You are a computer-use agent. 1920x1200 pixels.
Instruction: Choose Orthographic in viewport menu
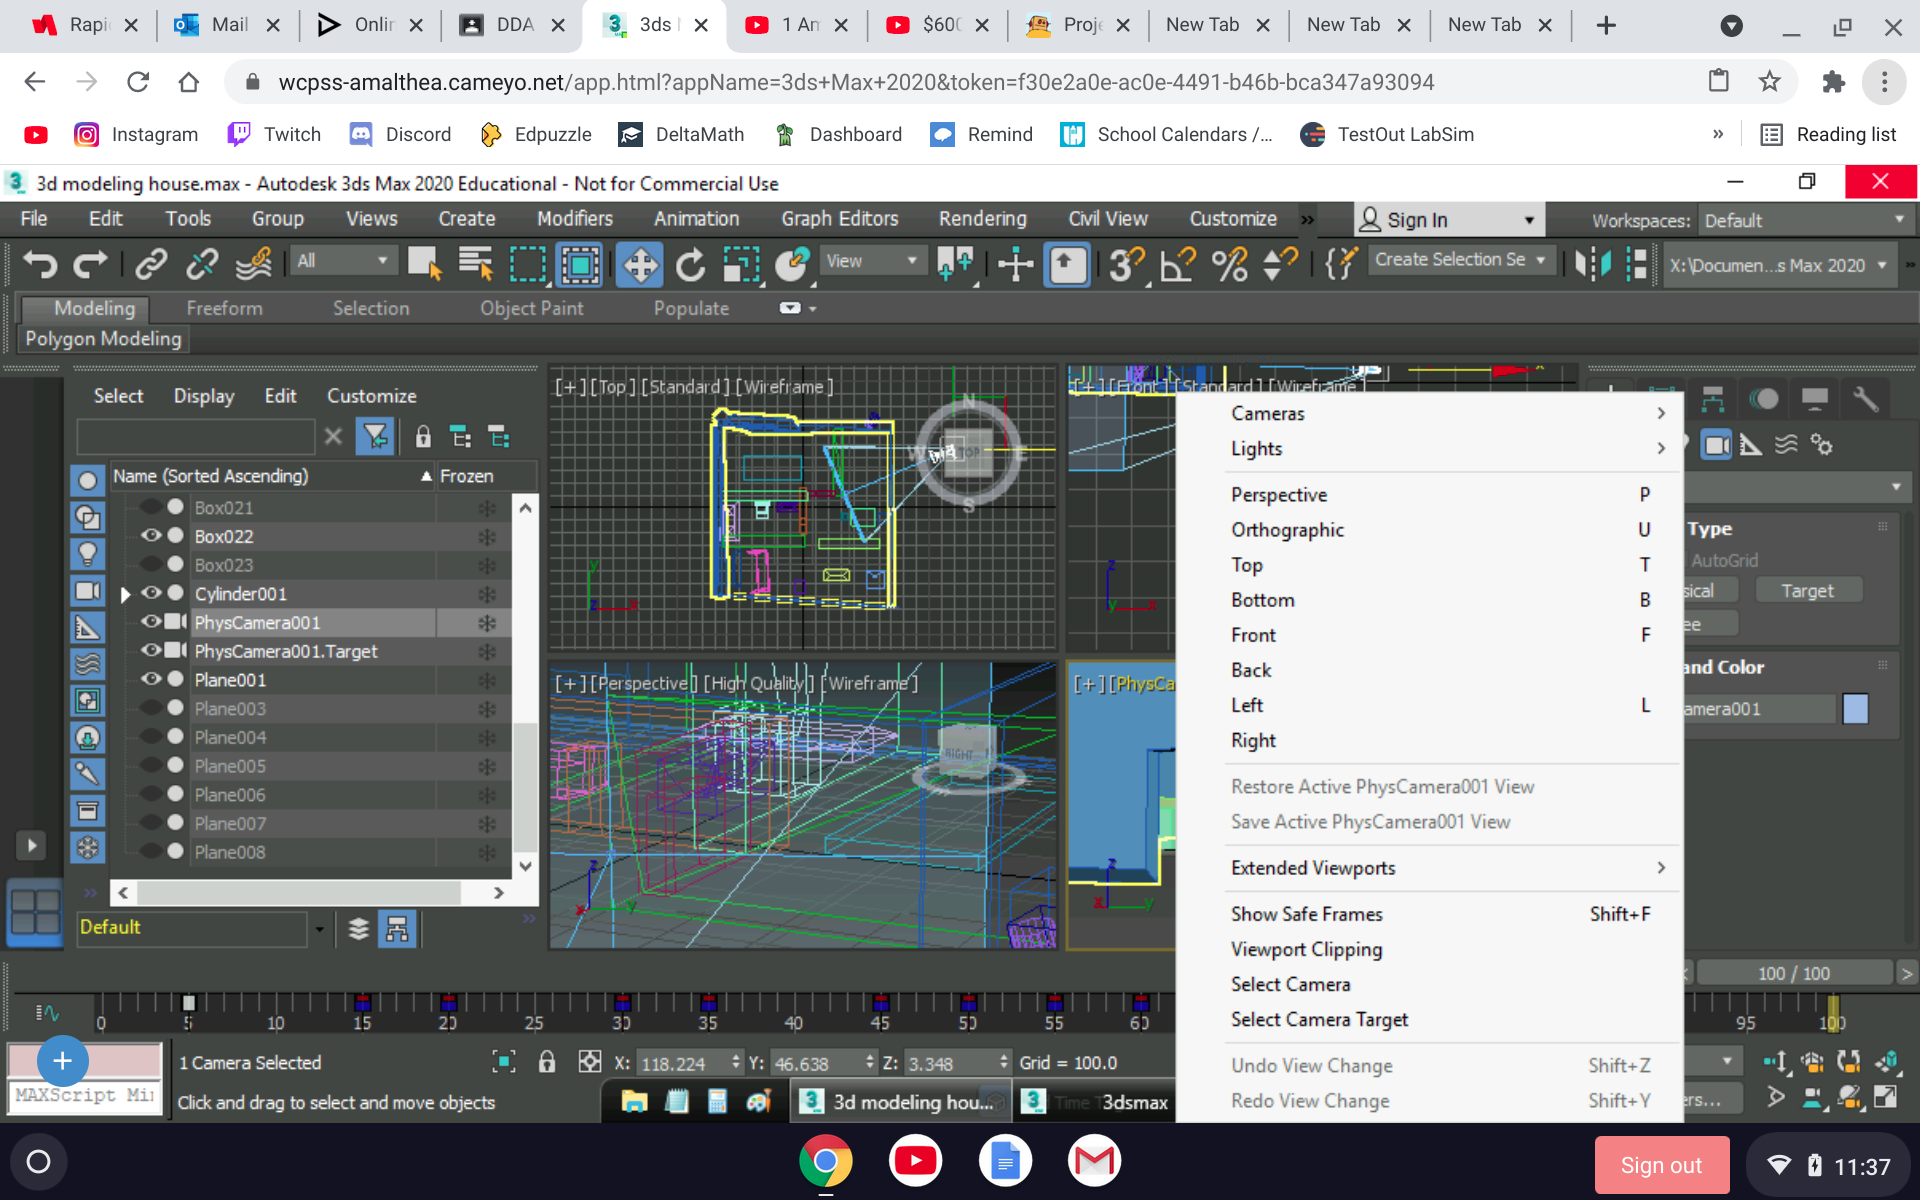pyautogui.click(x=1447, y=530)
